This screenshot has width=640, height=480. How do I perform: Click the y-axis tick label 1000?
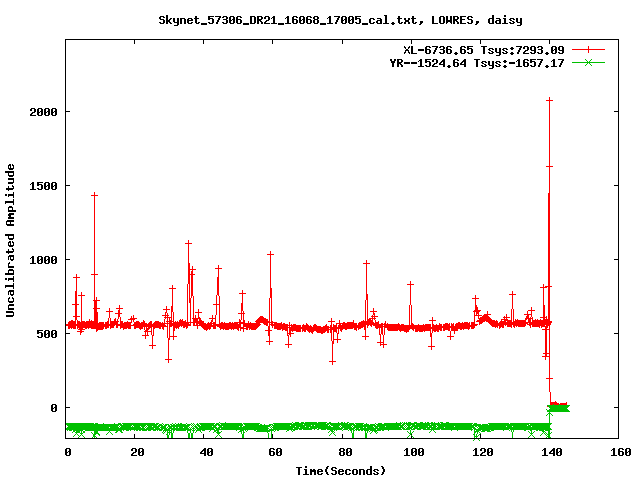(43, 260)
